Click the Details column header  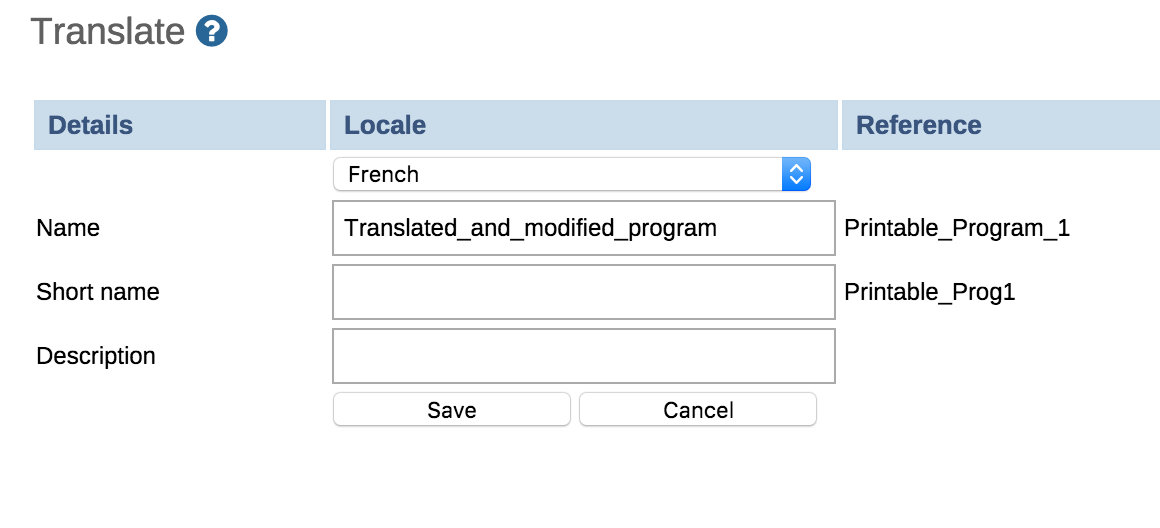pos(91,125)
